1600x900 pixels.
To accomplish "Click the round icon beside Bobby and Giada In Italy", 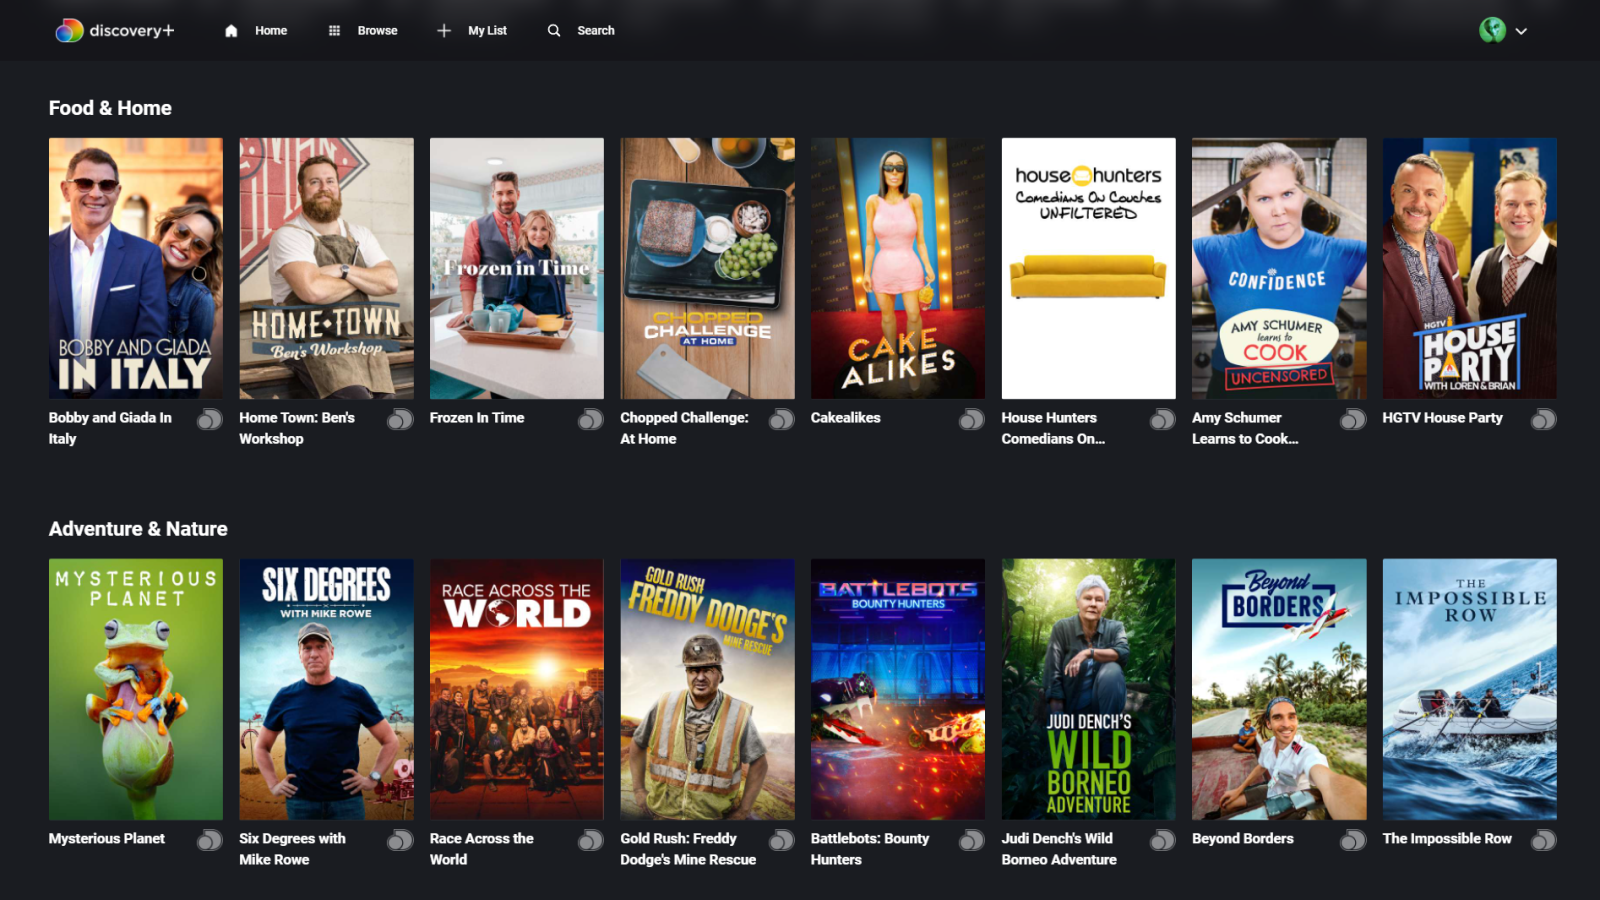I will tap(209, 419).
